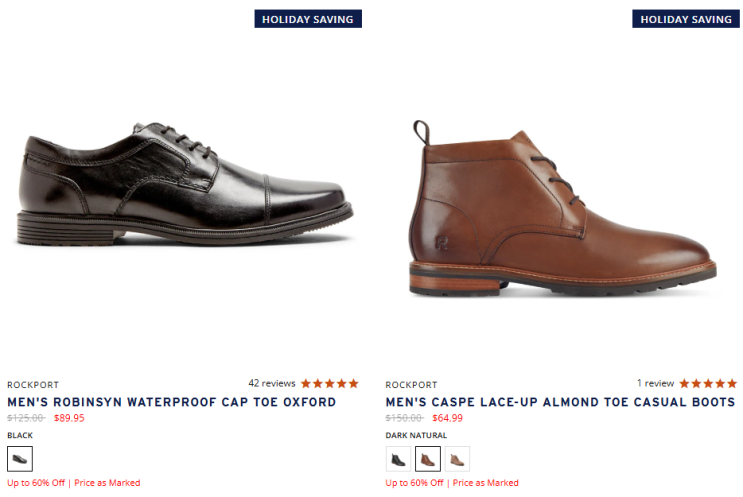Click the Rockport brand above Robinsyn Oxford

(x=33, y=385)
